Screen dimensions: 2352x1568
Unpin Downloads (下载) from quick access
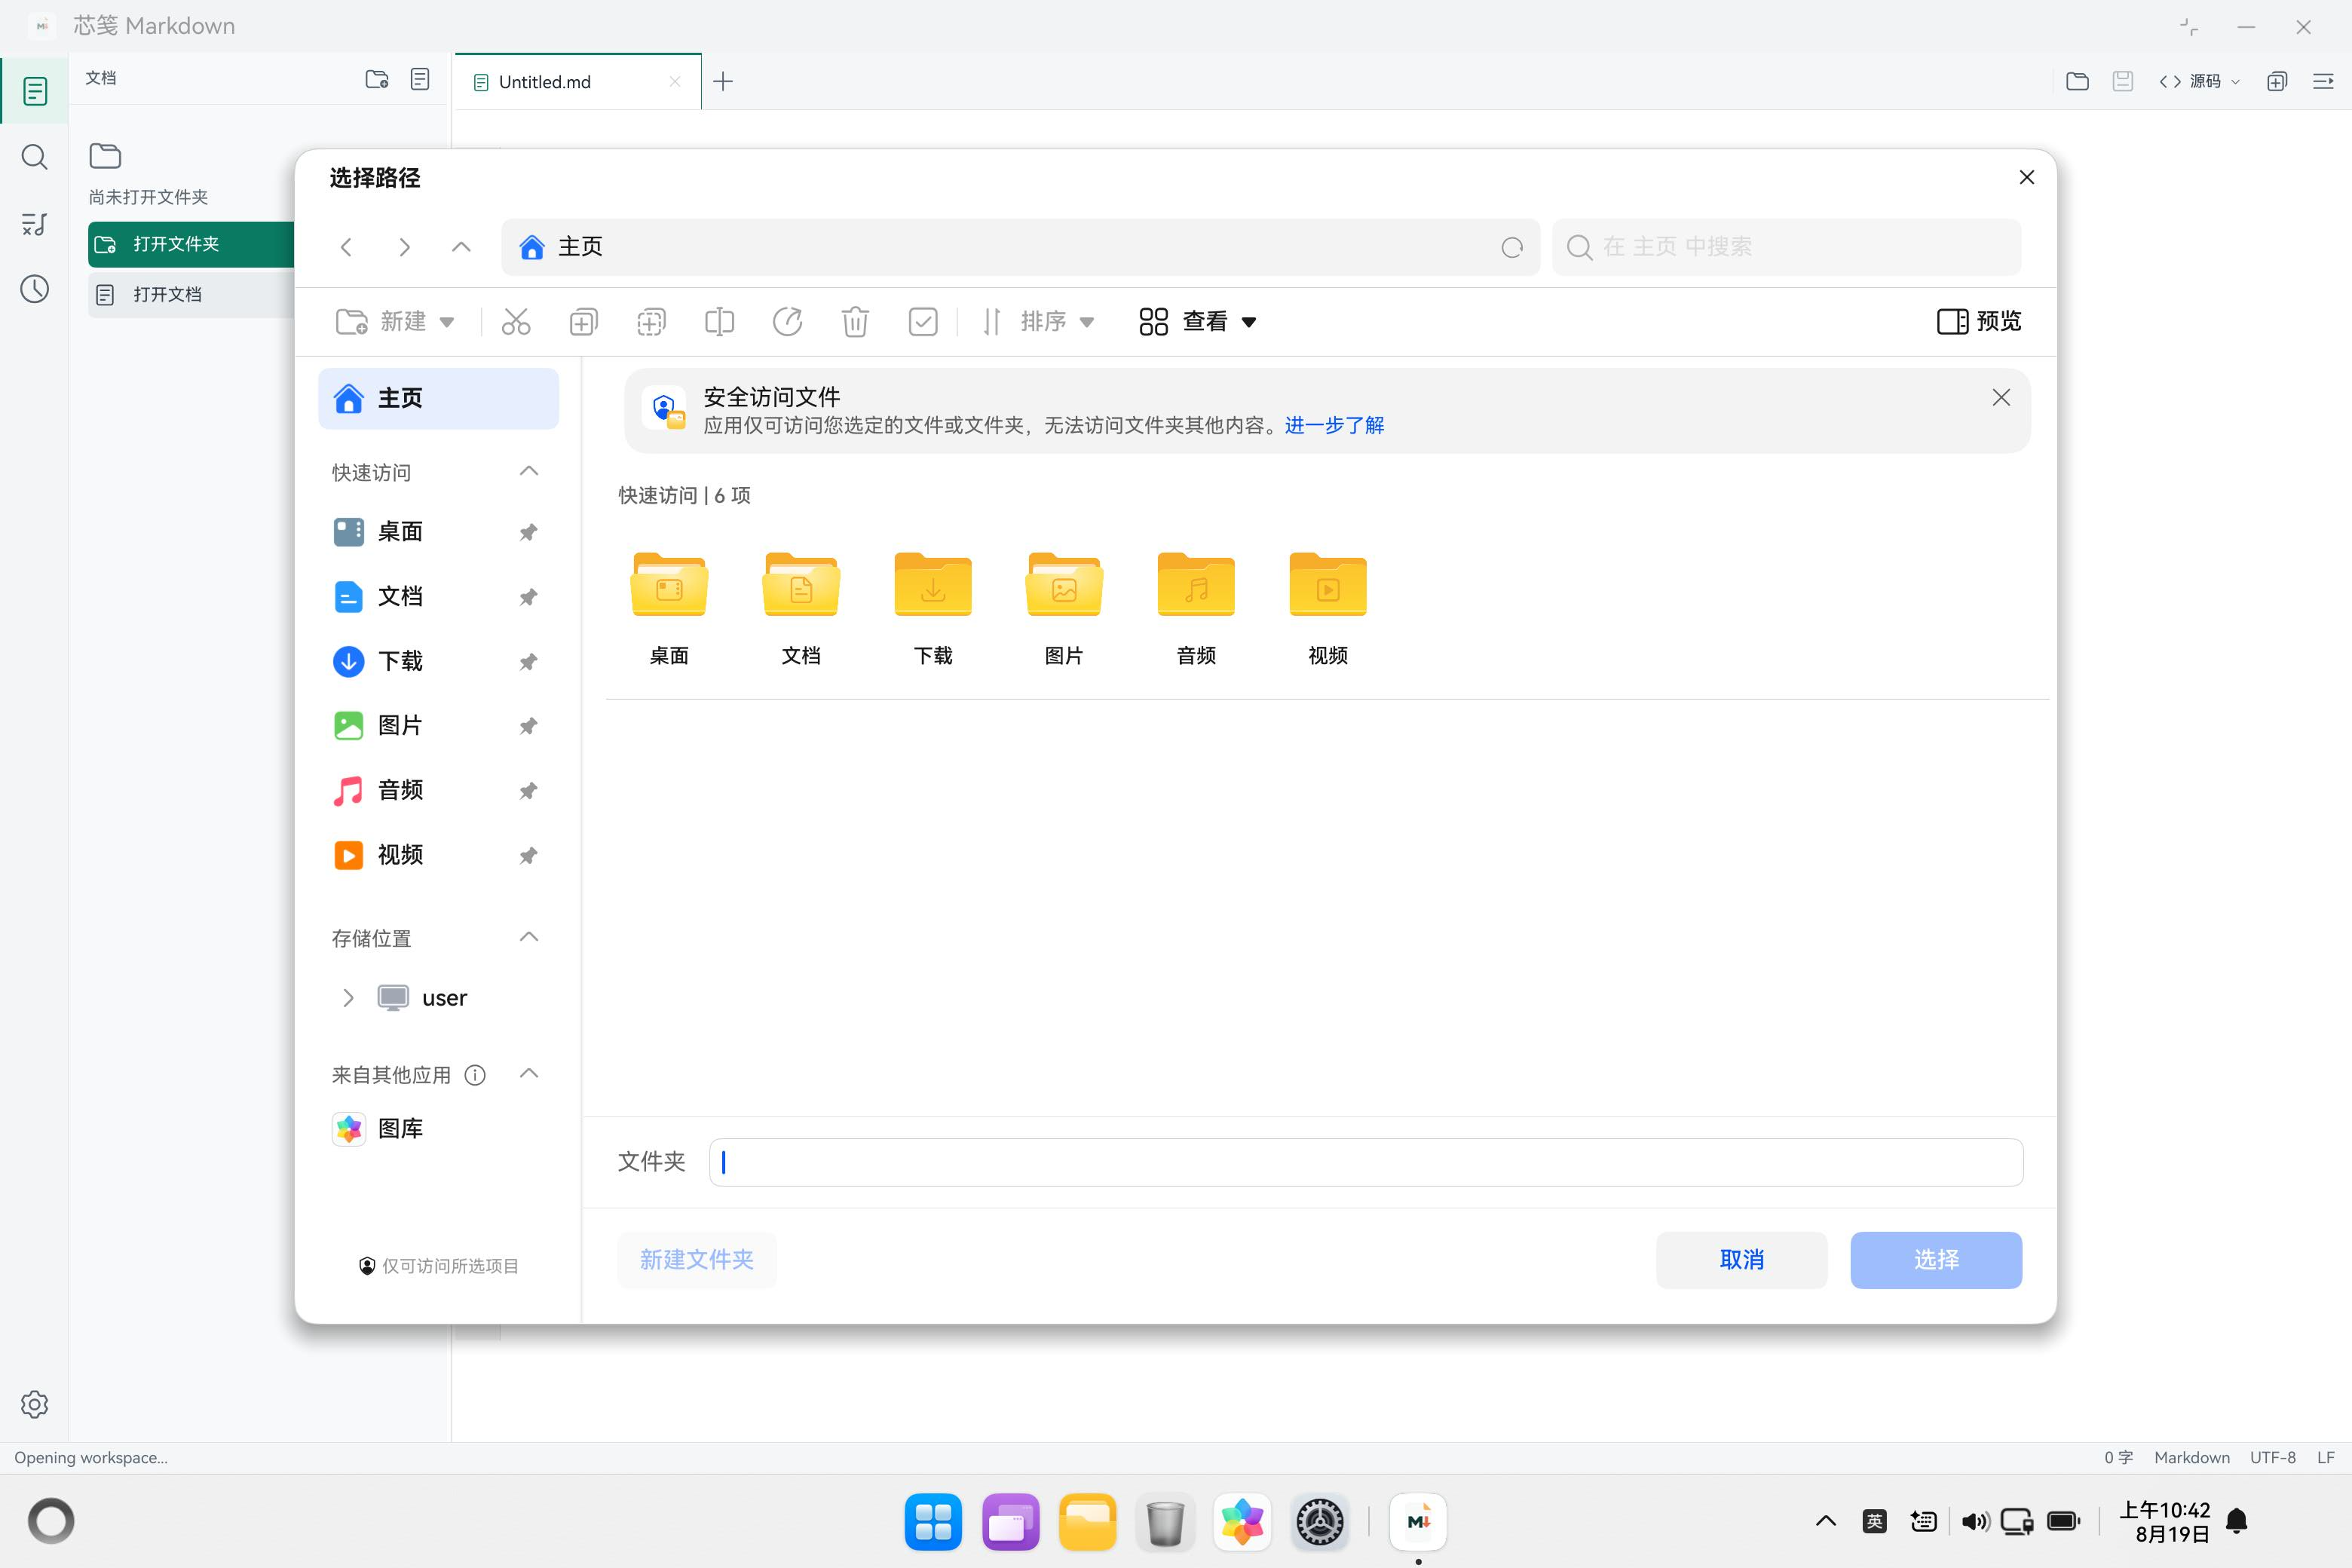(528, 662)
